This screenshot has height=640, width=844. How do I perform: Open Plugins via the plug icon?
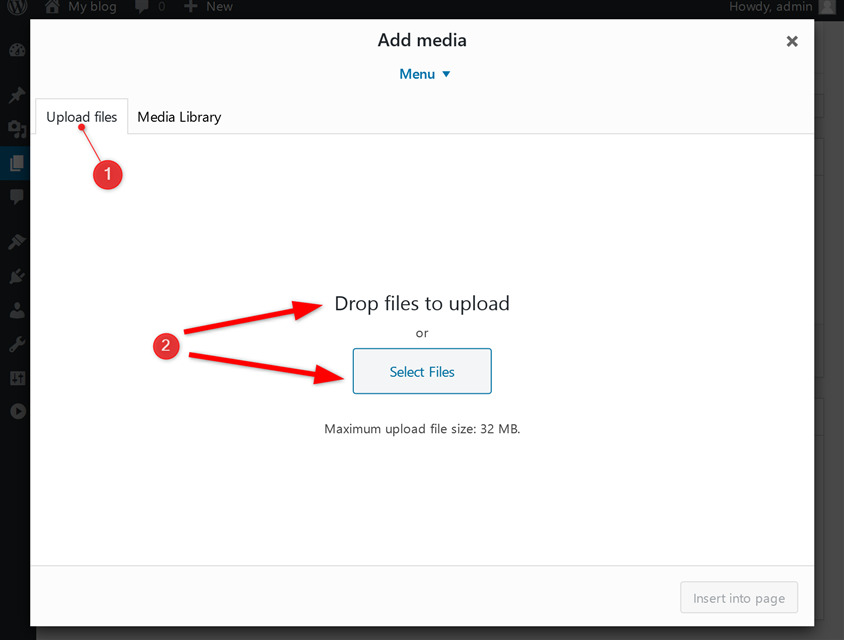[15, 275]
